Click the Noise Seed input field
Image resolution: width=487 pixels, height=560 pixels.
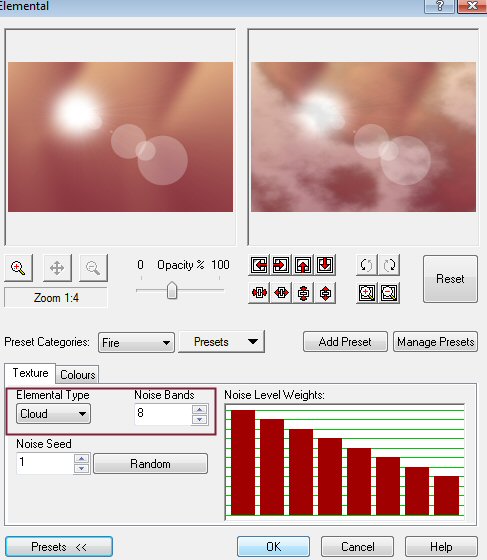point(45,462)
